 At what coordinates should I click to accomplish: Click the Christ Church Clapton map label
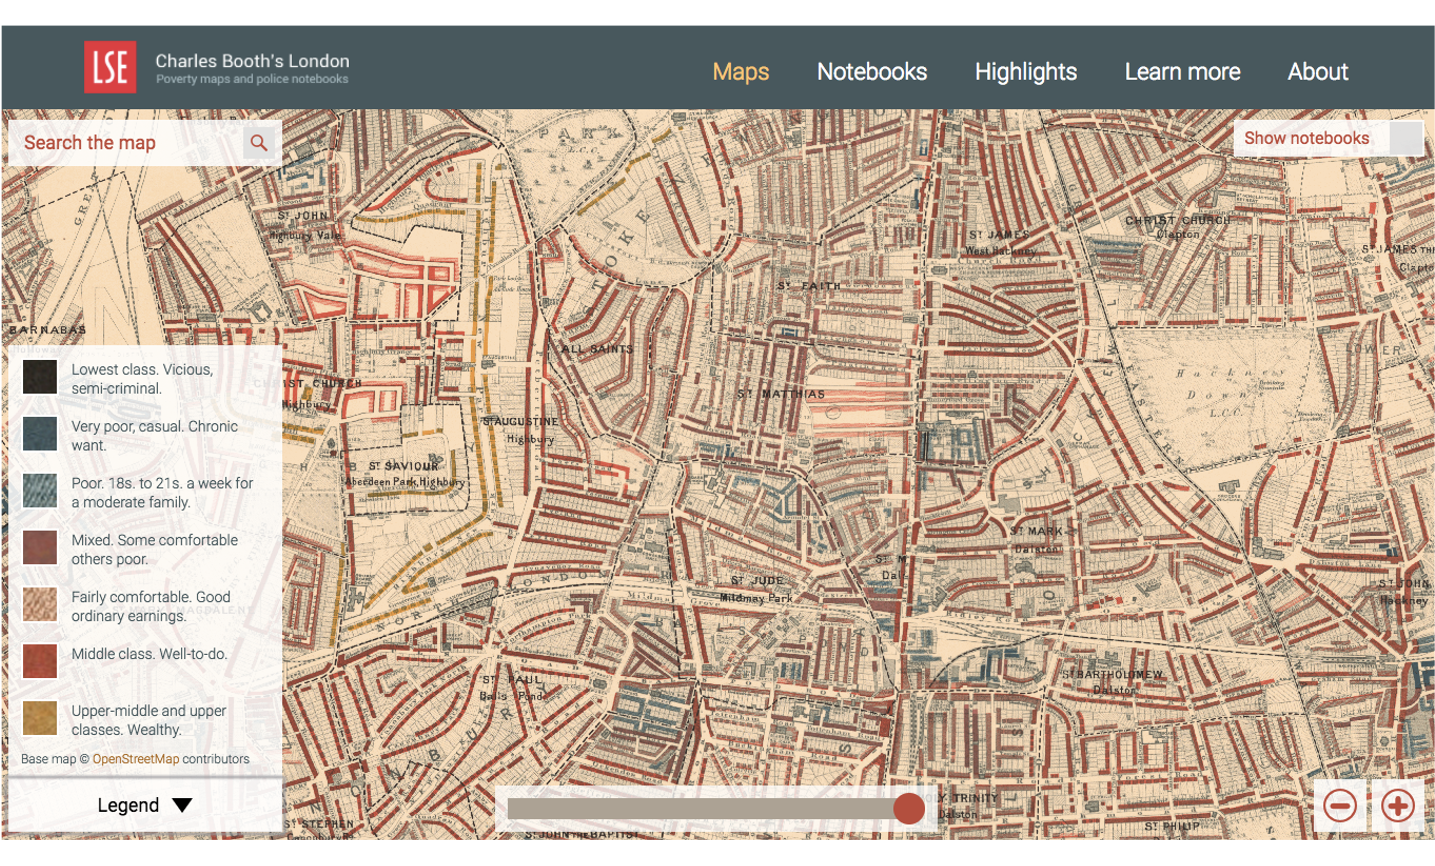(x=1178, y=227)
